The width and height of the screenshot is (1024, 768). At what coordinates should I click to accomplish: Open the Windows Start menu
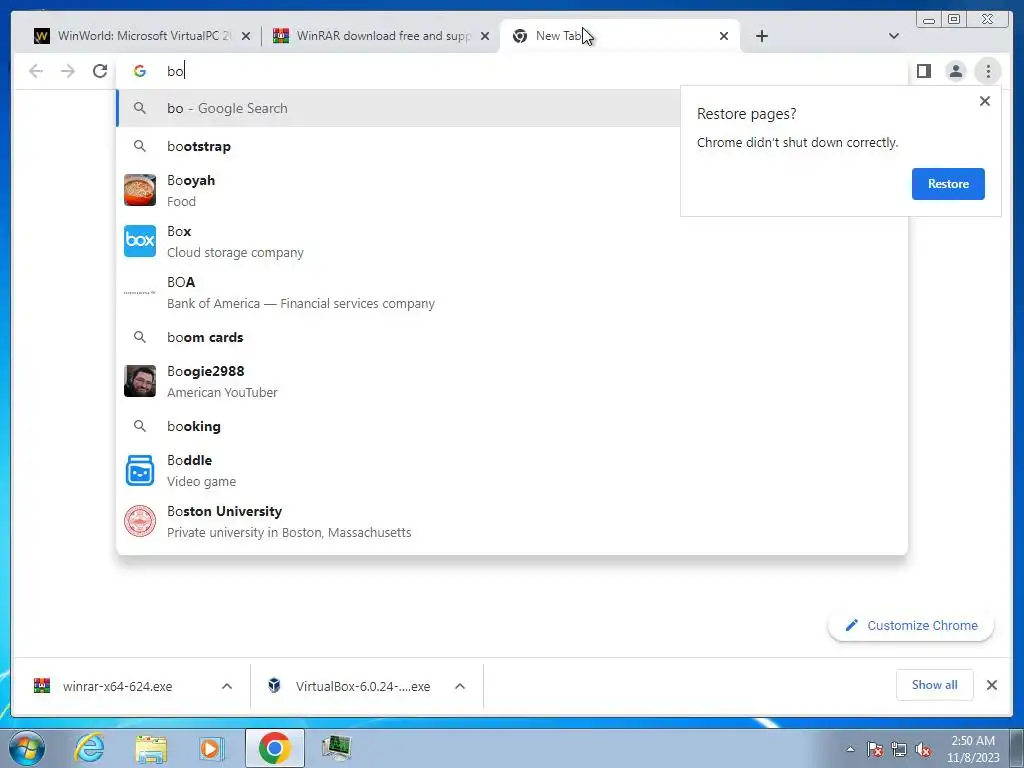27,748
